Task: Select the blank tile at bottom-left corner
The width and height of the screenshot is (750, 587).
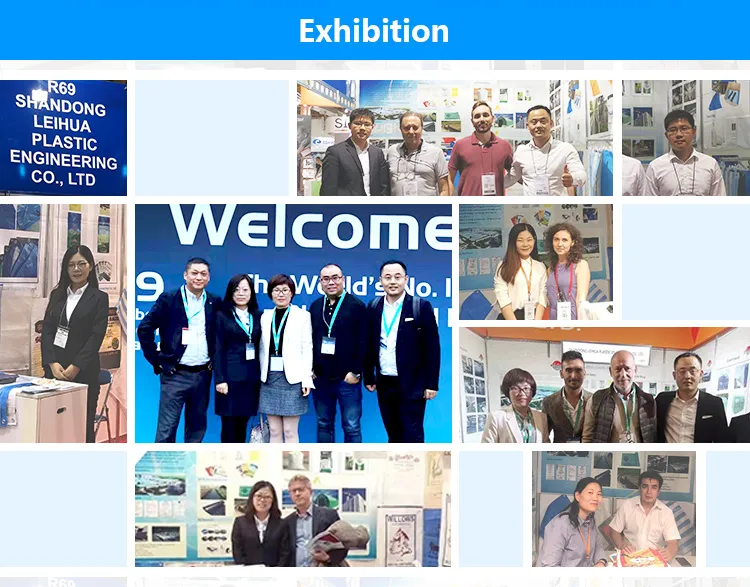Action: [x=63, y=508]
